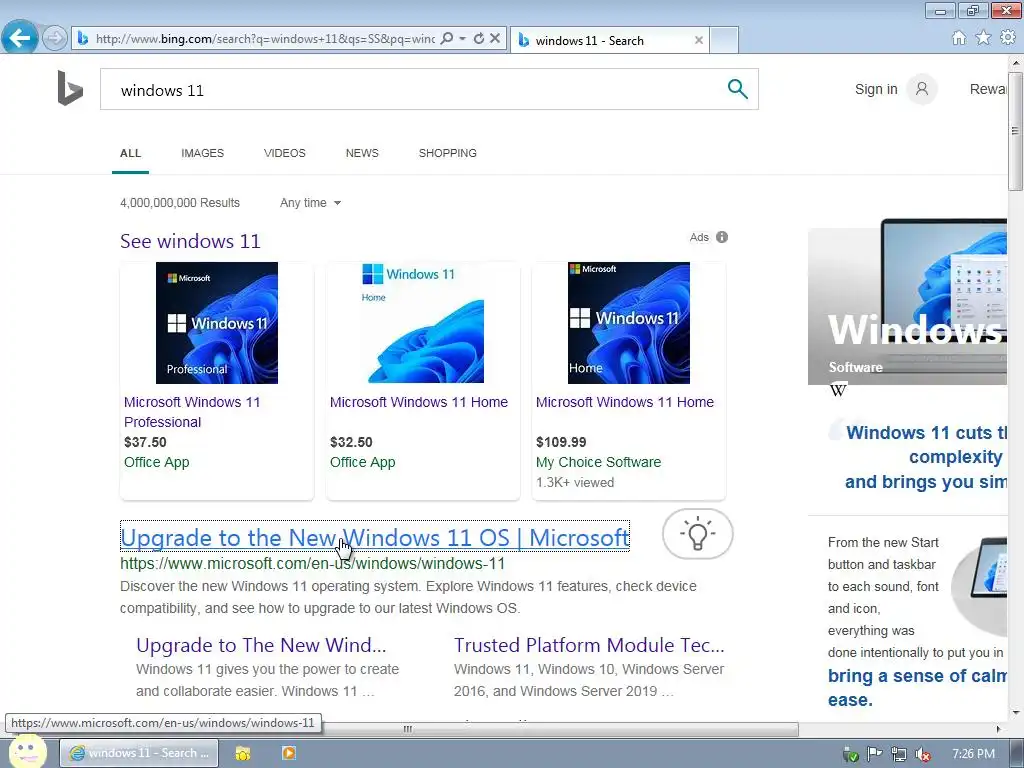Image resolution: width=1024 pixels, height=768 pixels.
Task: Click the green shield tray icon
Action: [850, 754]
